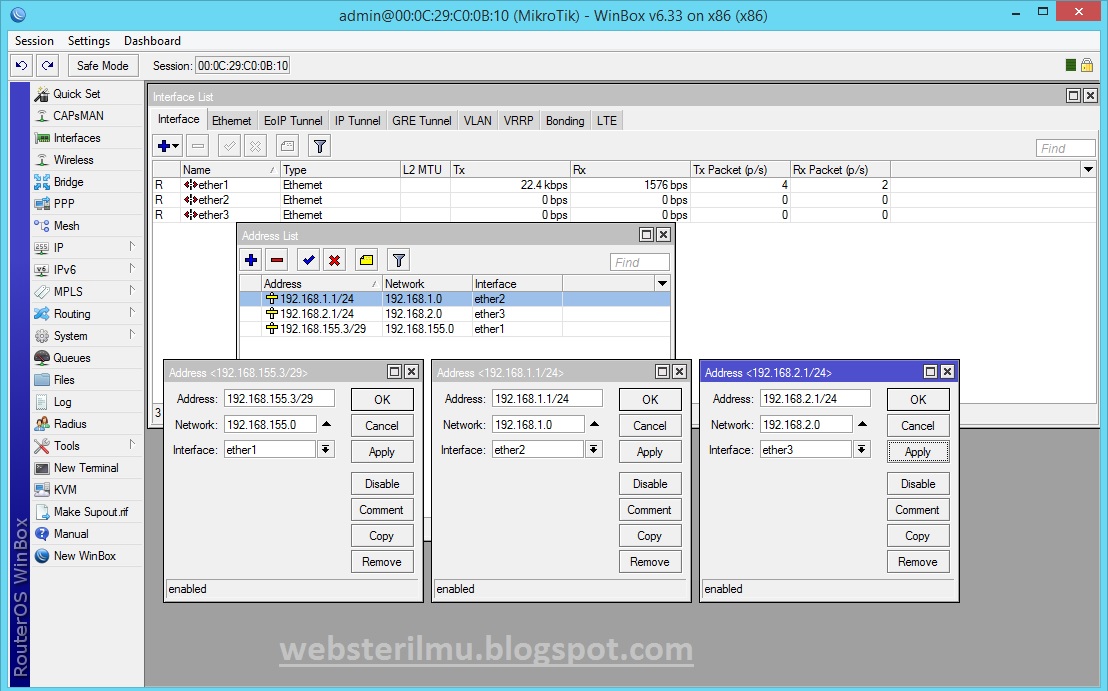This screenshot has width=1108, height=691.
Task: Remove address with red minus icon
Action: [277, 260]
